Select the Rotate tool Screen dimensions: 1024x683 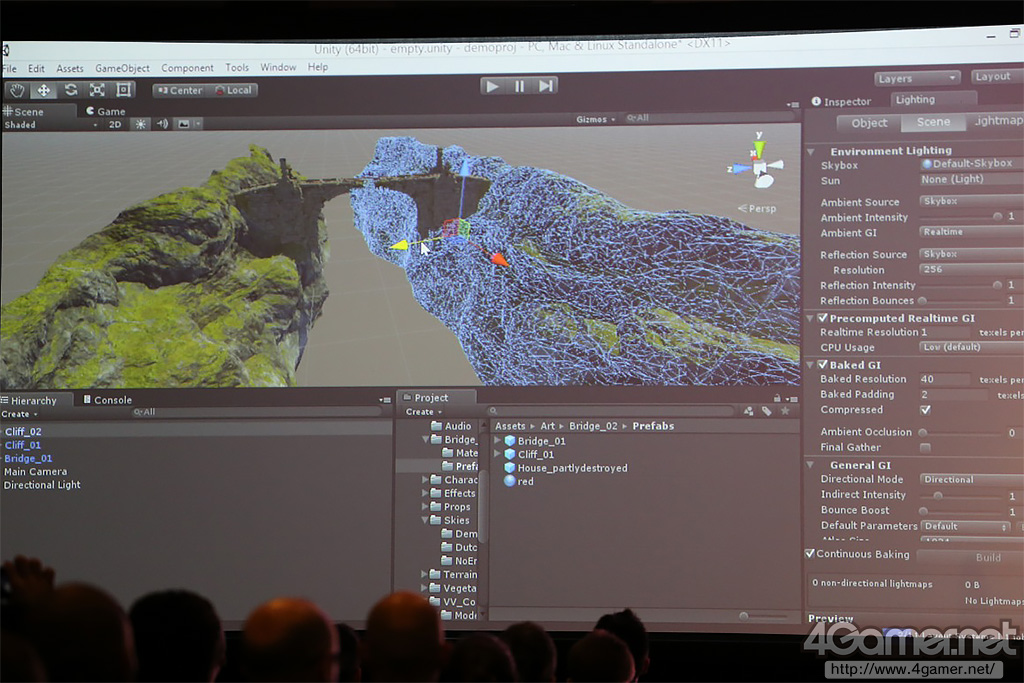click(x=71, y=90)
